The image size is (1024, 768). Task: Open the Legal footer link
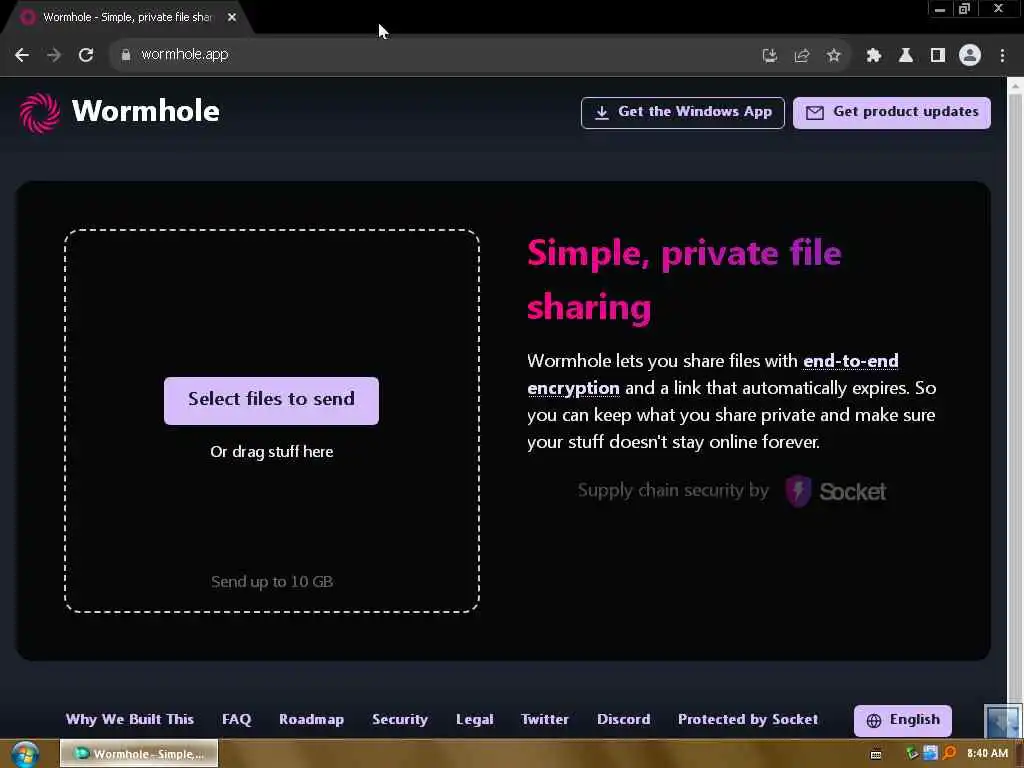click(x=474, y=719)
